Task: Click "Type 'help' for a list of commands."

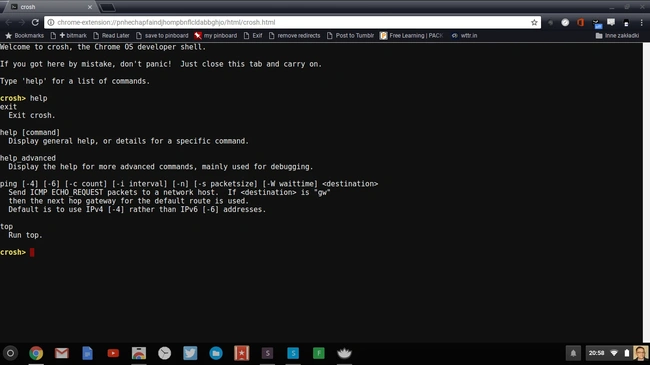Action: [x=75, y=81]
